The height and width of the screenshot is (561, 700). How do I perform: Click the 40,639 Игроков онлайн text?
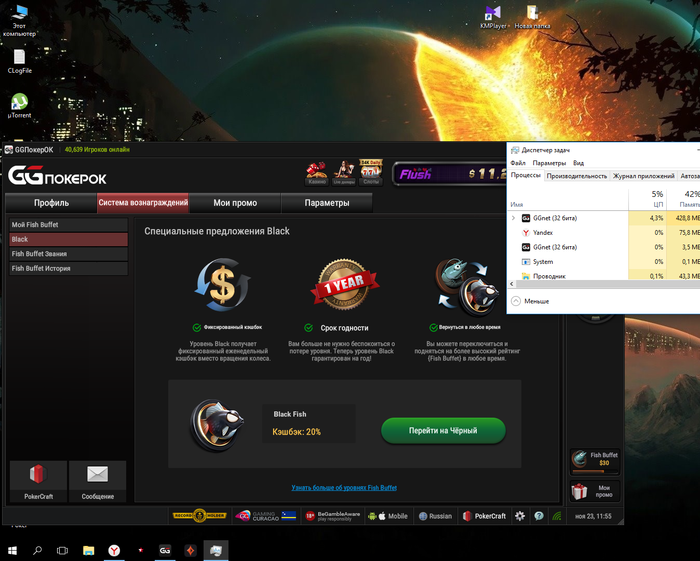click(97, 150)
